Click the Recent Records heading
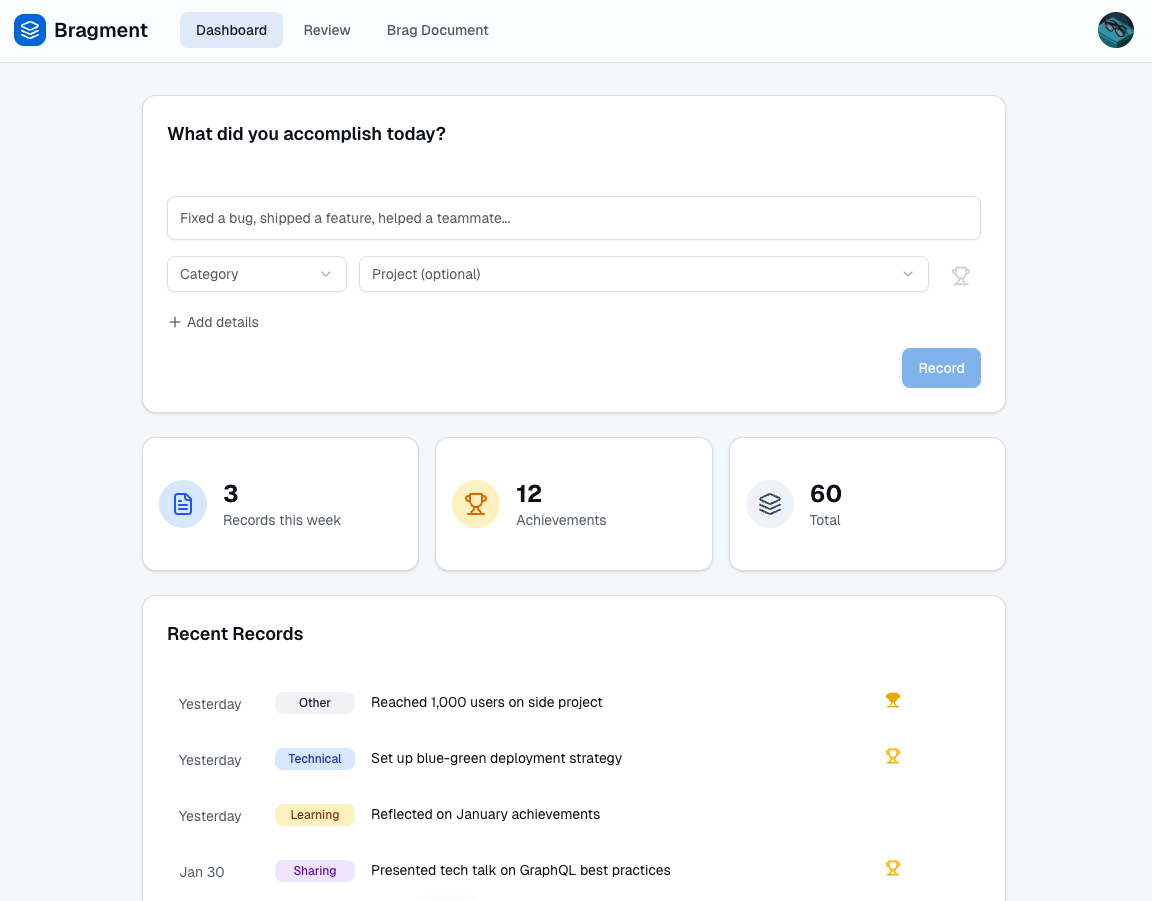This screenshot has width=1152, height=901. pyautogui.click(x=235, y=634)
